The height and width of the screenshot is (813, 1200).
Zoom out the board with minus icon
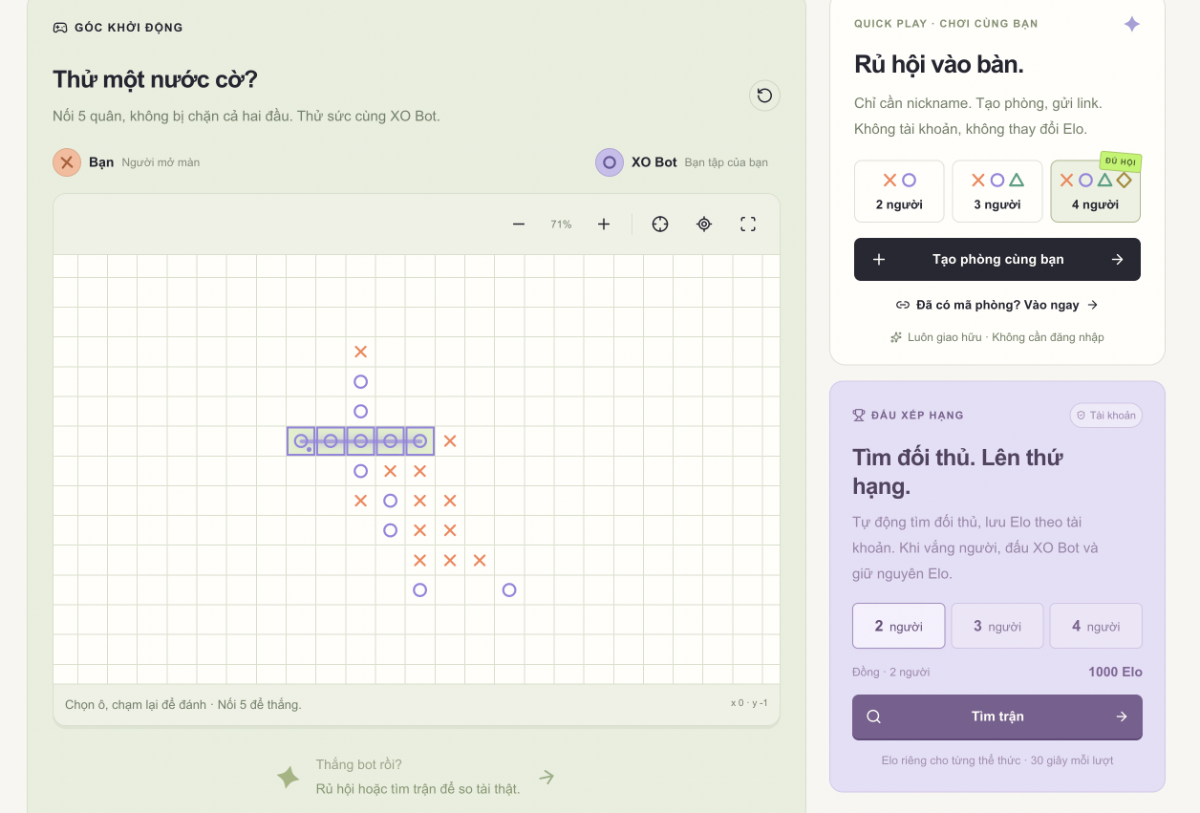518,224
